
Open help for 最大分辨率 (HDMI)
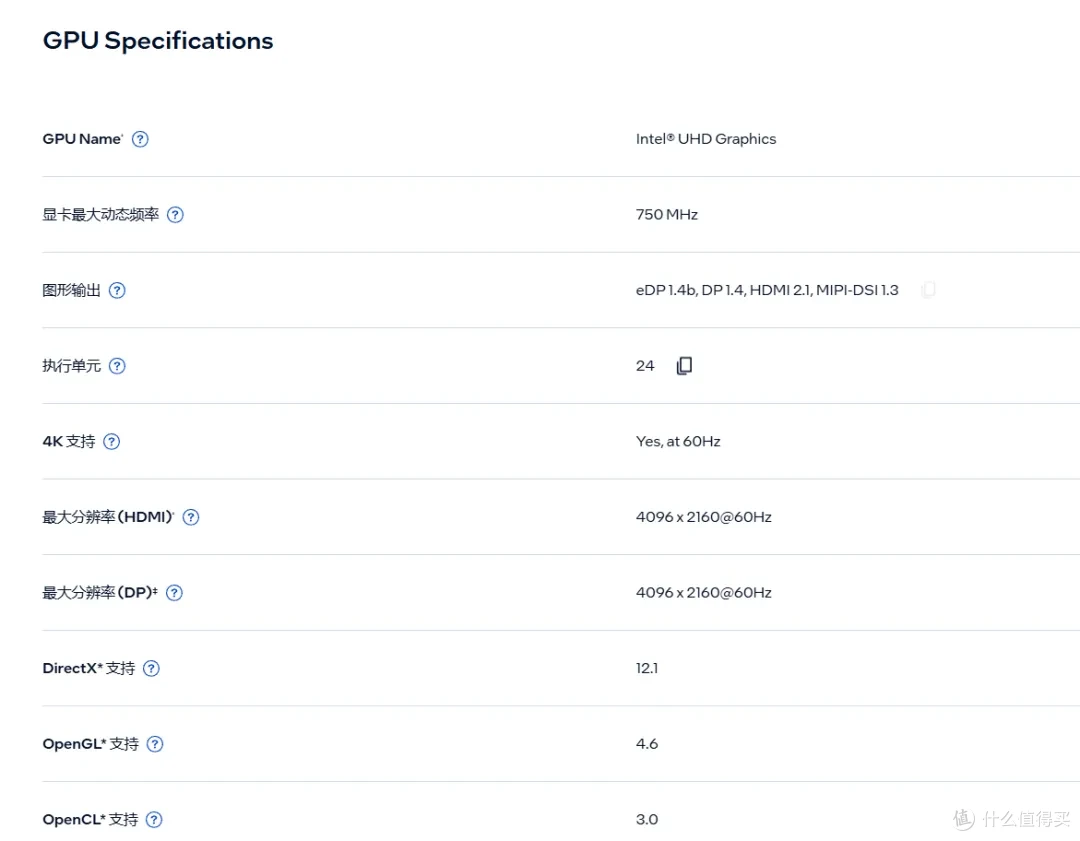coord(191,517)
